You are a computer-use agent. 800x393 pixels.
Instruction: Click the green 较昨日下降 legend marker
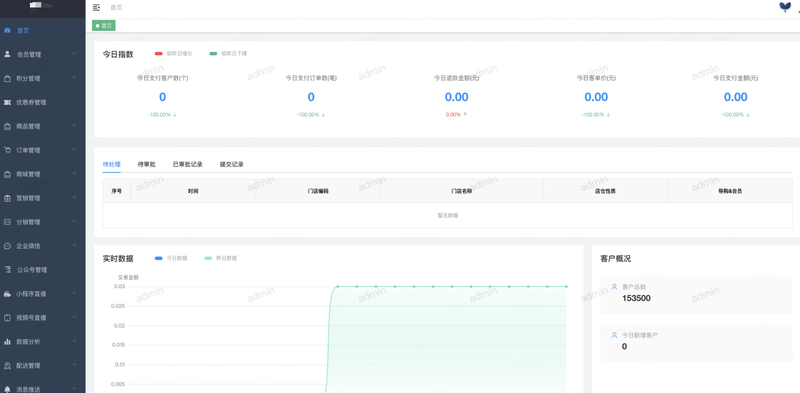pos(213,54)
